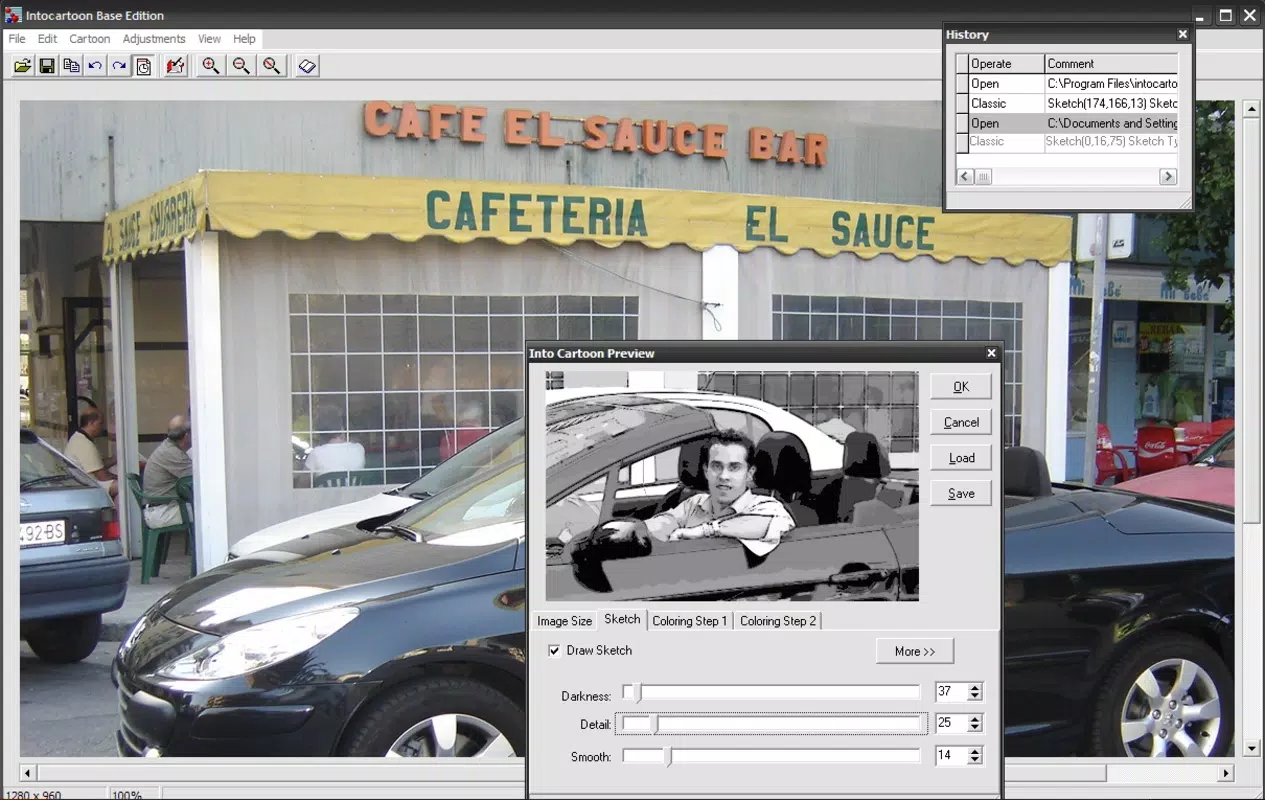This screenshot has width=1265, height=800.
Task: Click the Save button in preview dialog
Action: click(x=961, y=494)
